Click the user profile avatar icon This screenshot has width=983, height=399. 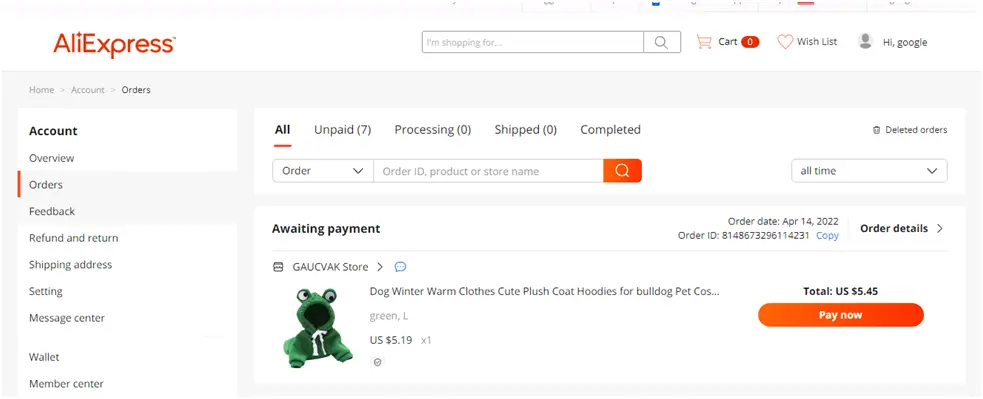click(x=866, y=41)
